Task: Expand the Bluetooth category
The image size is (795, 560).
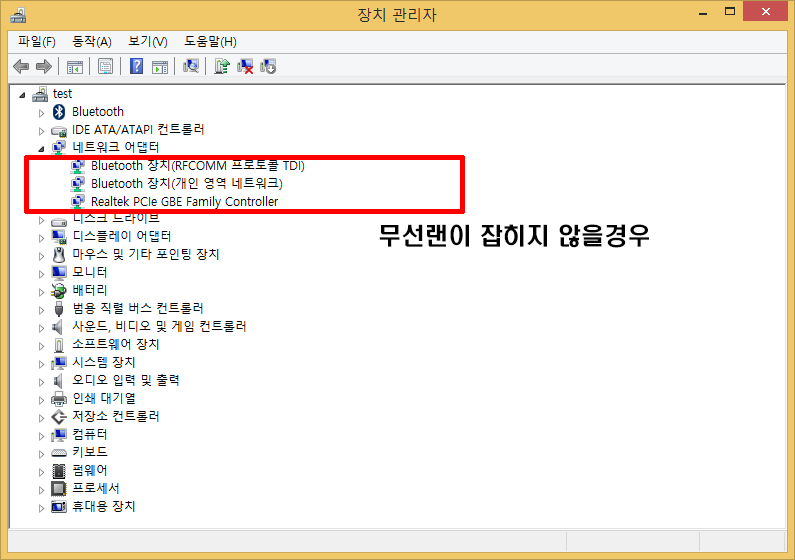Action: 42,113
